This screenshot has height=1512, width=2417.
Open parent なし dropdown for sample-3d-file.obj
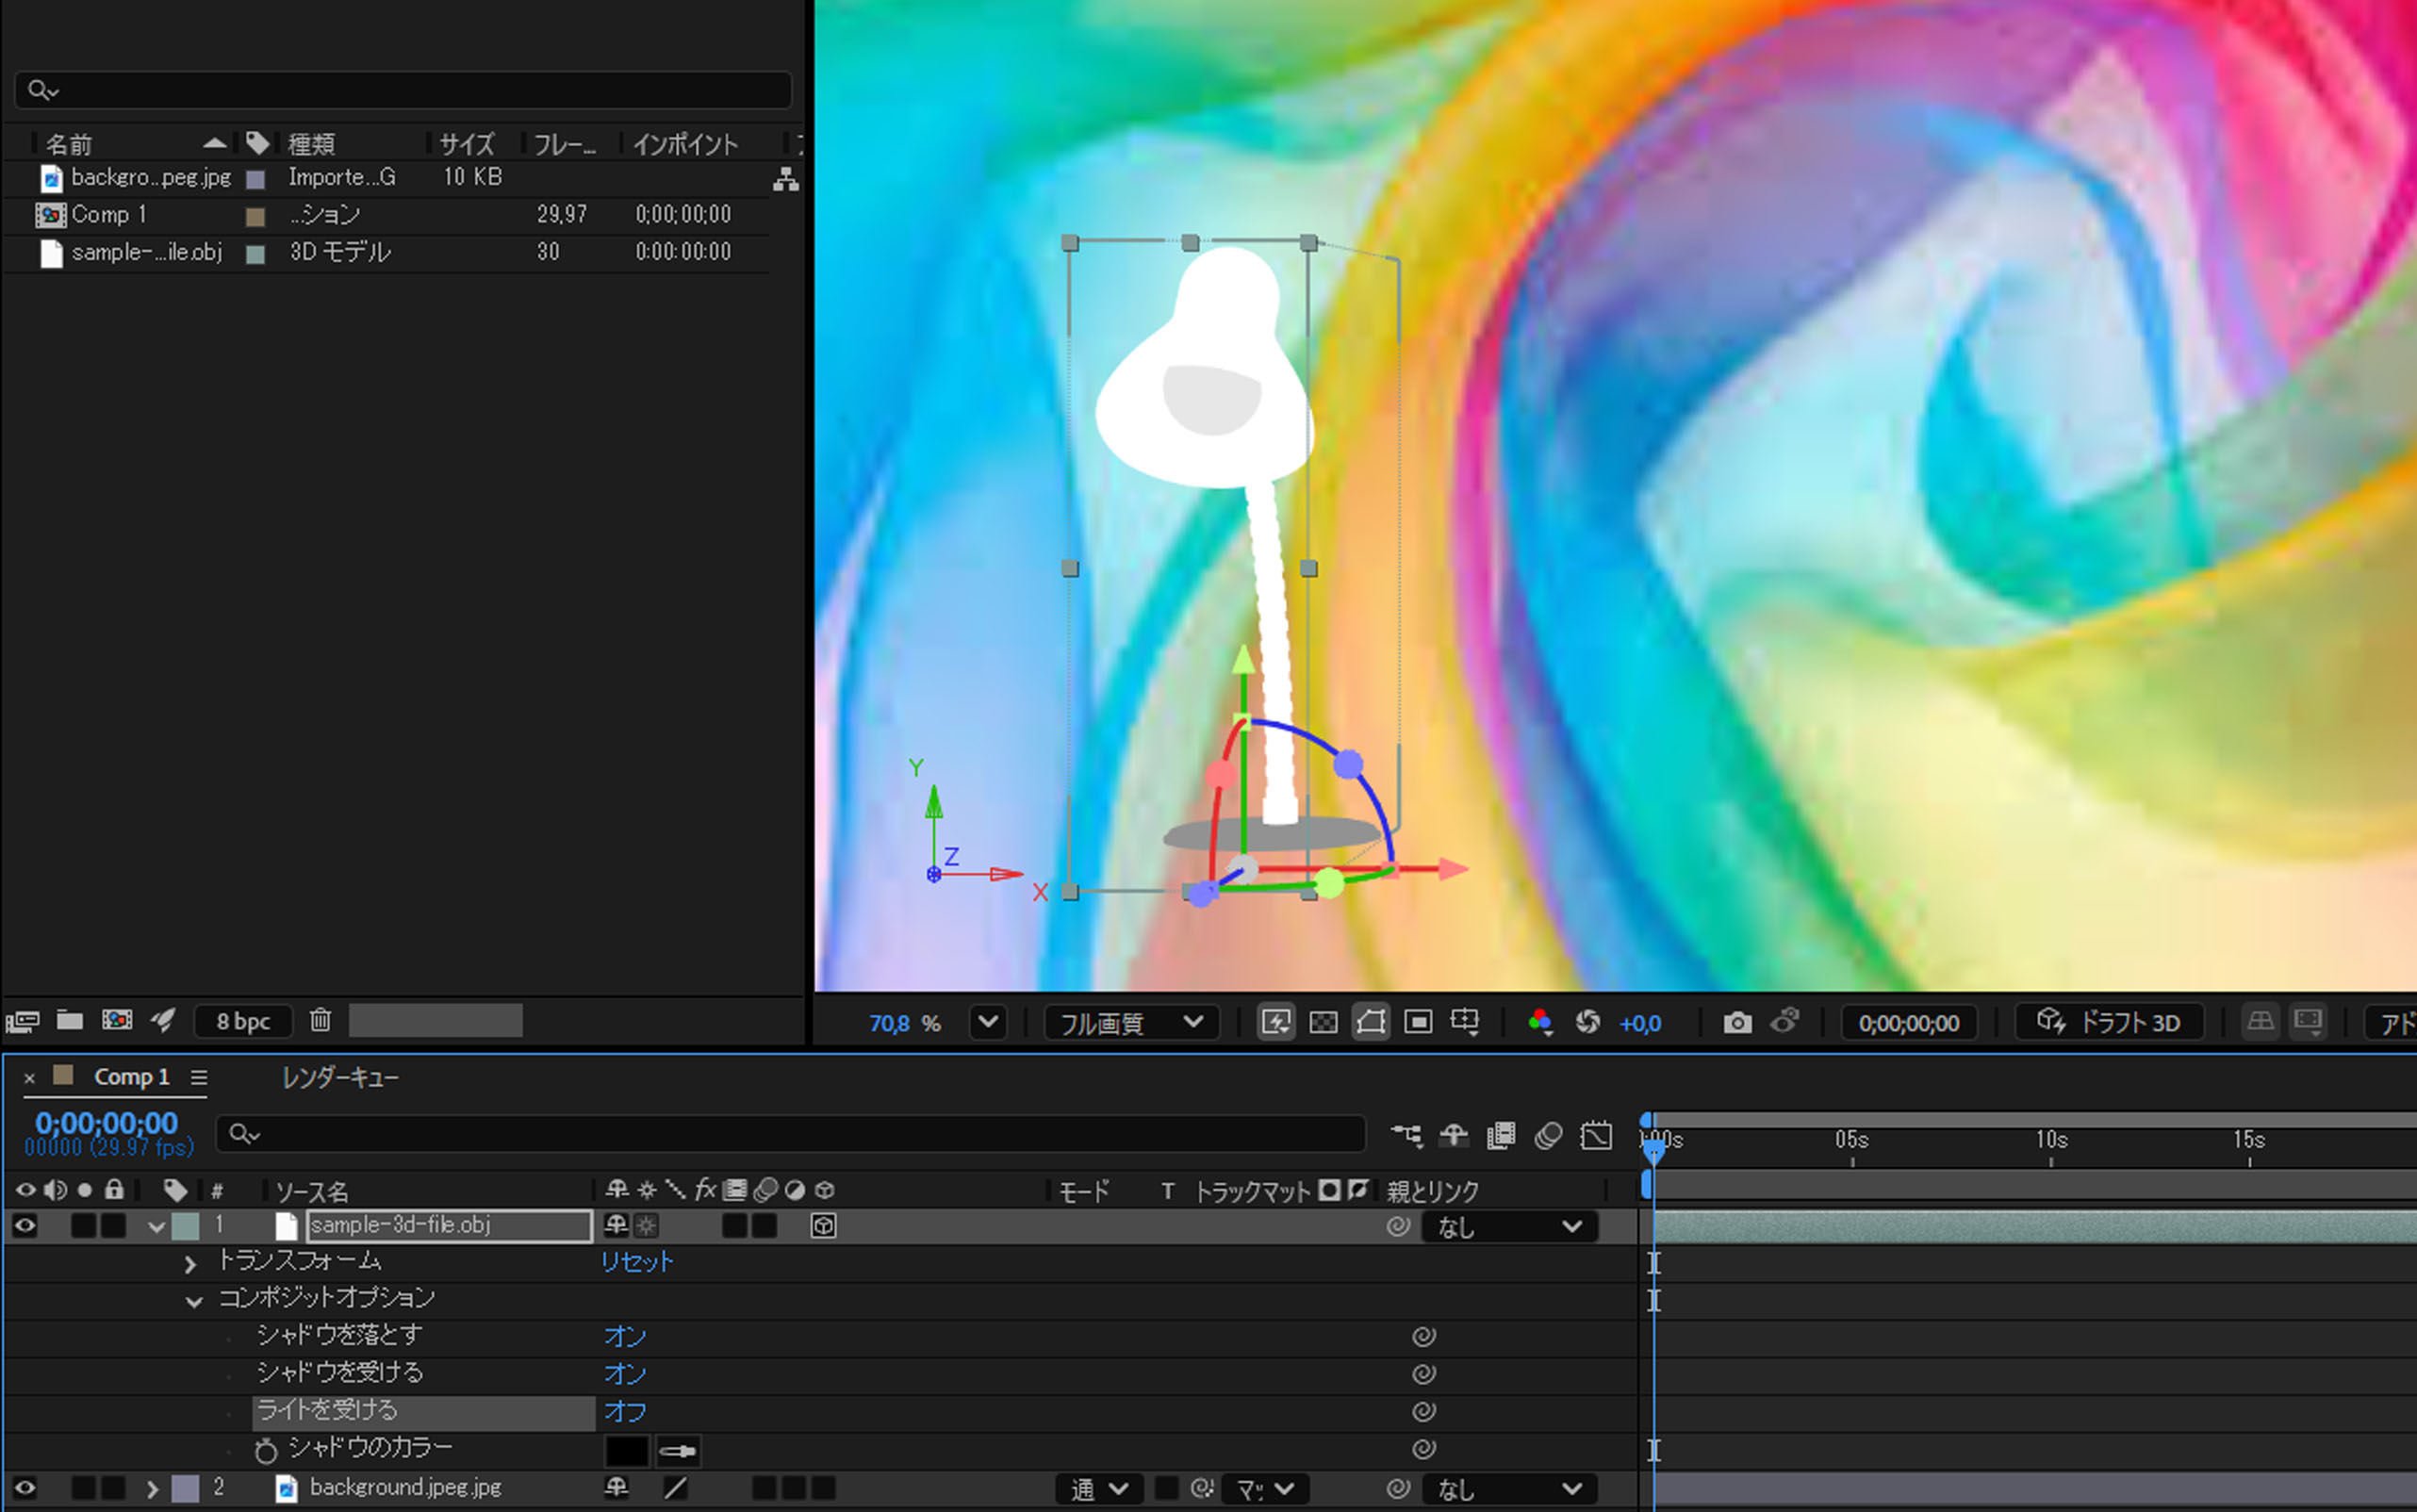1510,1227
